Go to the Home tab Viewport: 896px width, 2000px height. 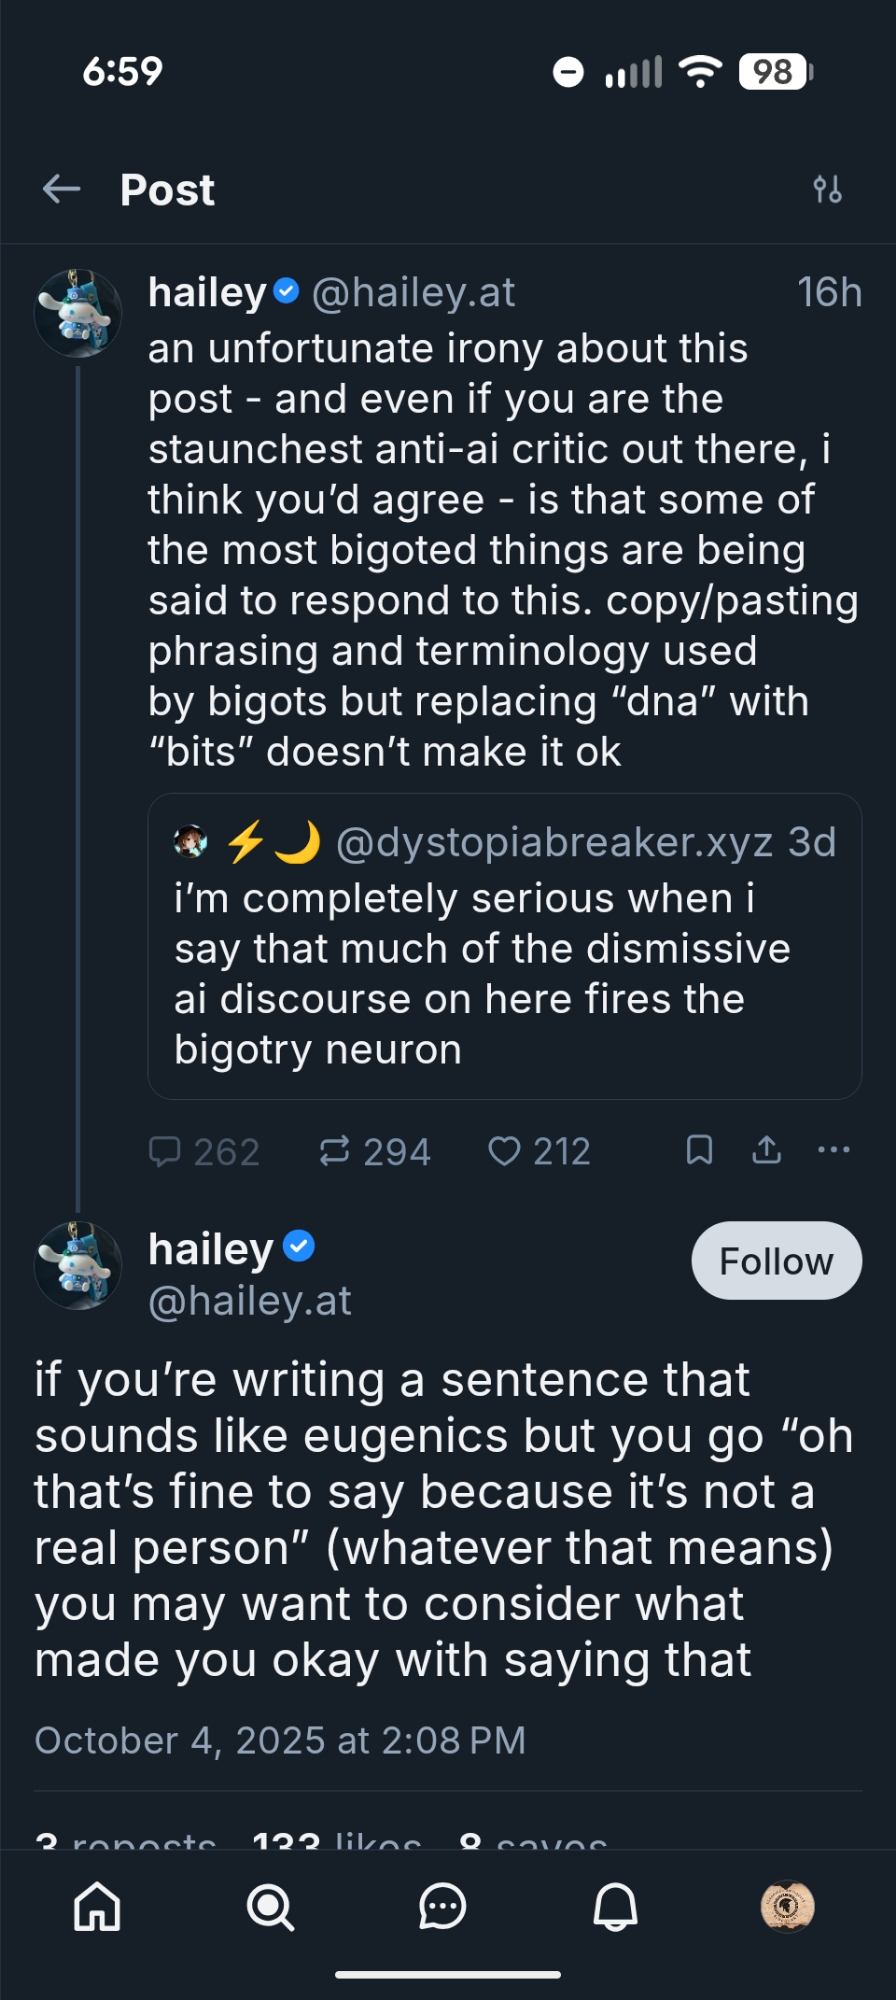point(98,1907)
